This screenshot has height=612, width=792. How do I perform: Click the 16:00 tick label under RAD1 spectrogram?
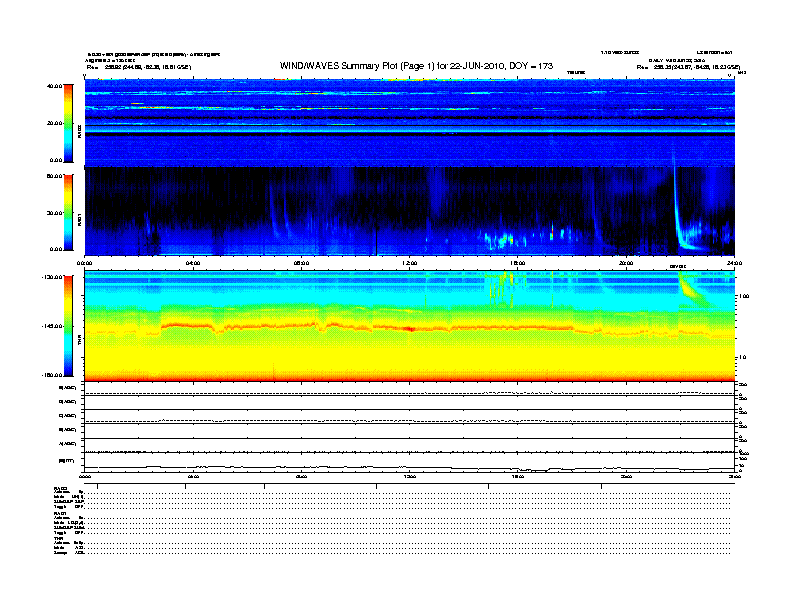[518, 263]
